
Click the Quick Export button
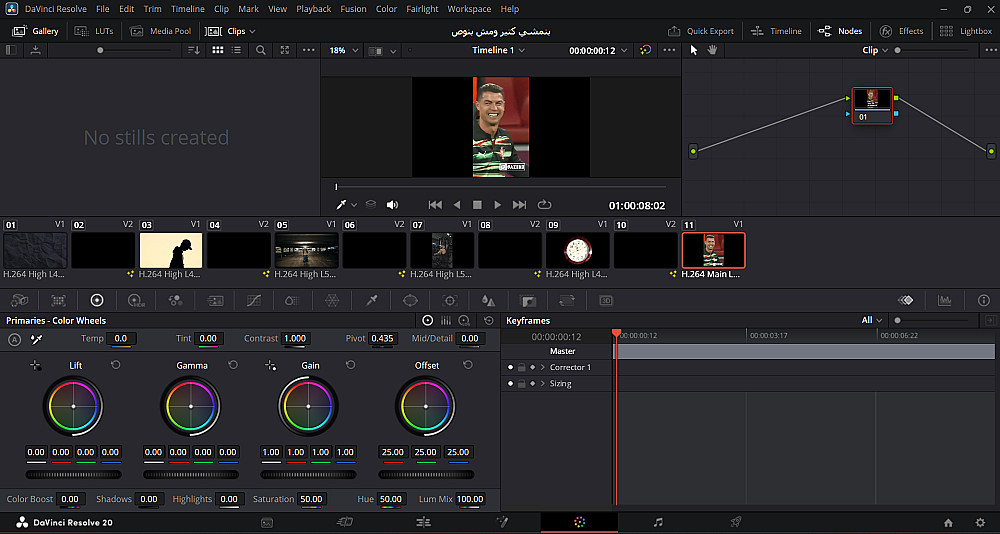pyautogui.click(x=701, y=31)
